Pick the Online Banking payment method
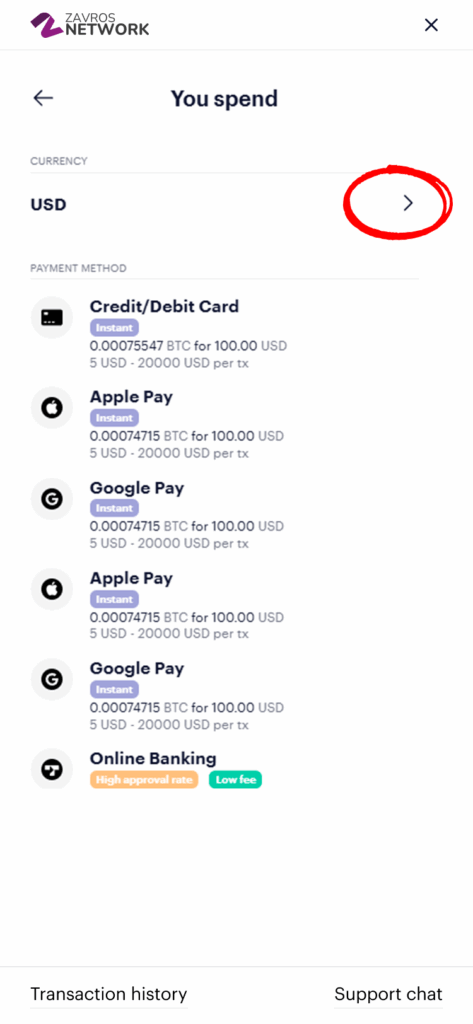This screenshot has width=473, height=1024. point(224,769)
